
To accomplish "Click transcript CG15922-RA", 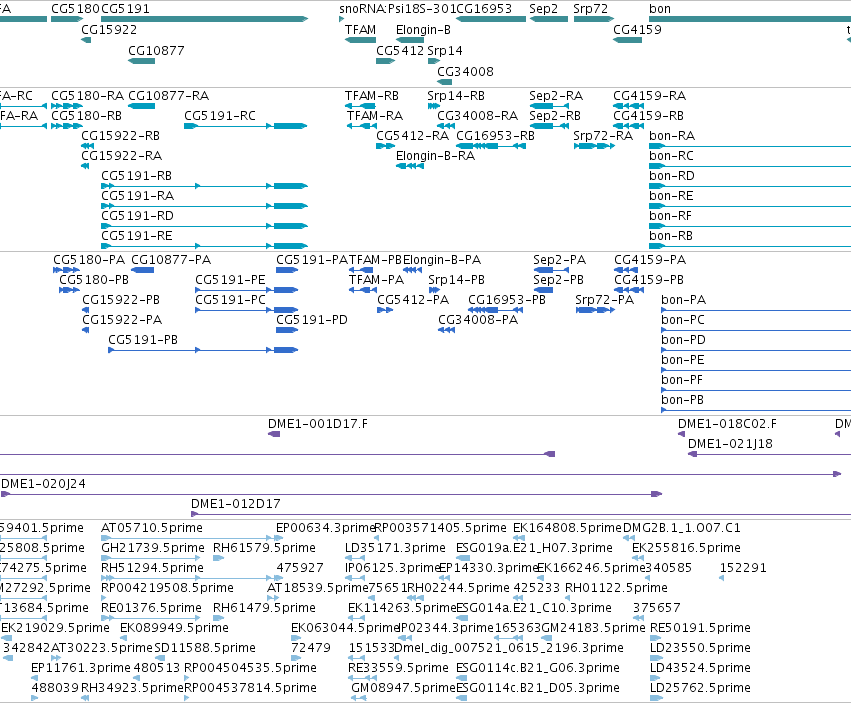I will pyautogui.click(x=85, y=166).
